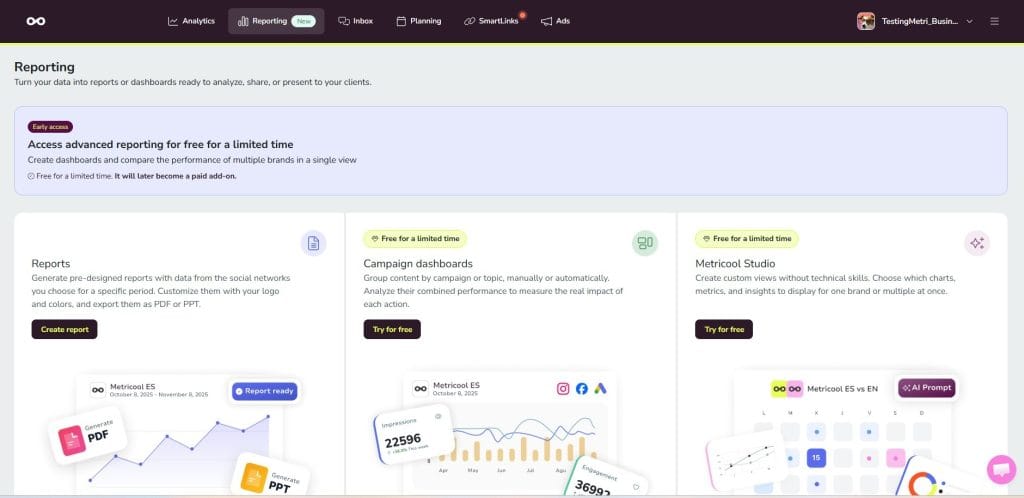The width and height of the screenshot is (1024, 498).
Task: Click the Analytics line chart icon
Action: 173,22
